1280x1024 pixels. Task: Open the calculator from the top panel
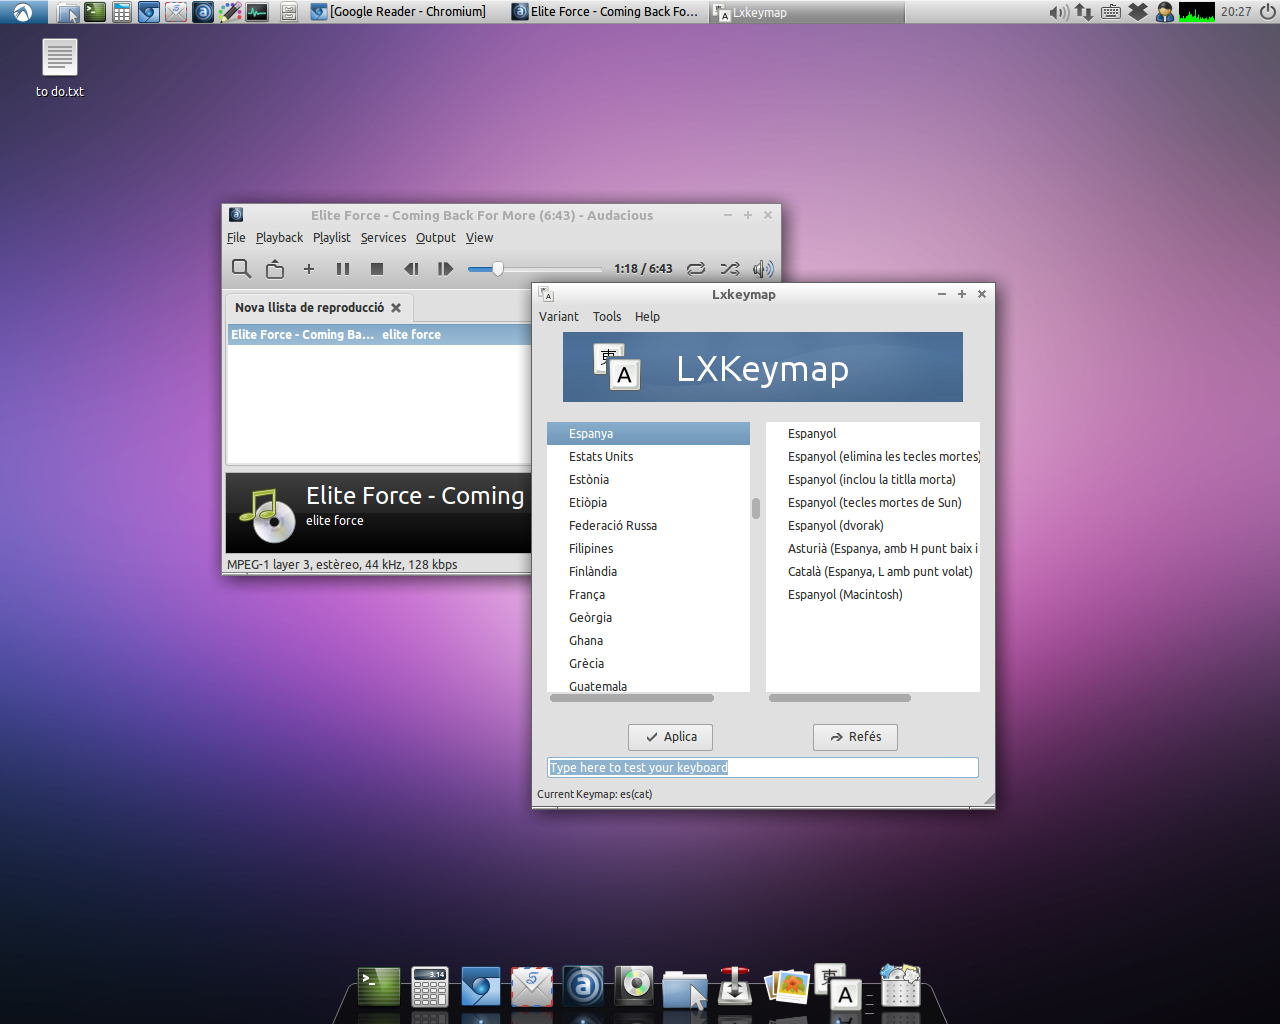pyautogui.click(x=122, y=12)
